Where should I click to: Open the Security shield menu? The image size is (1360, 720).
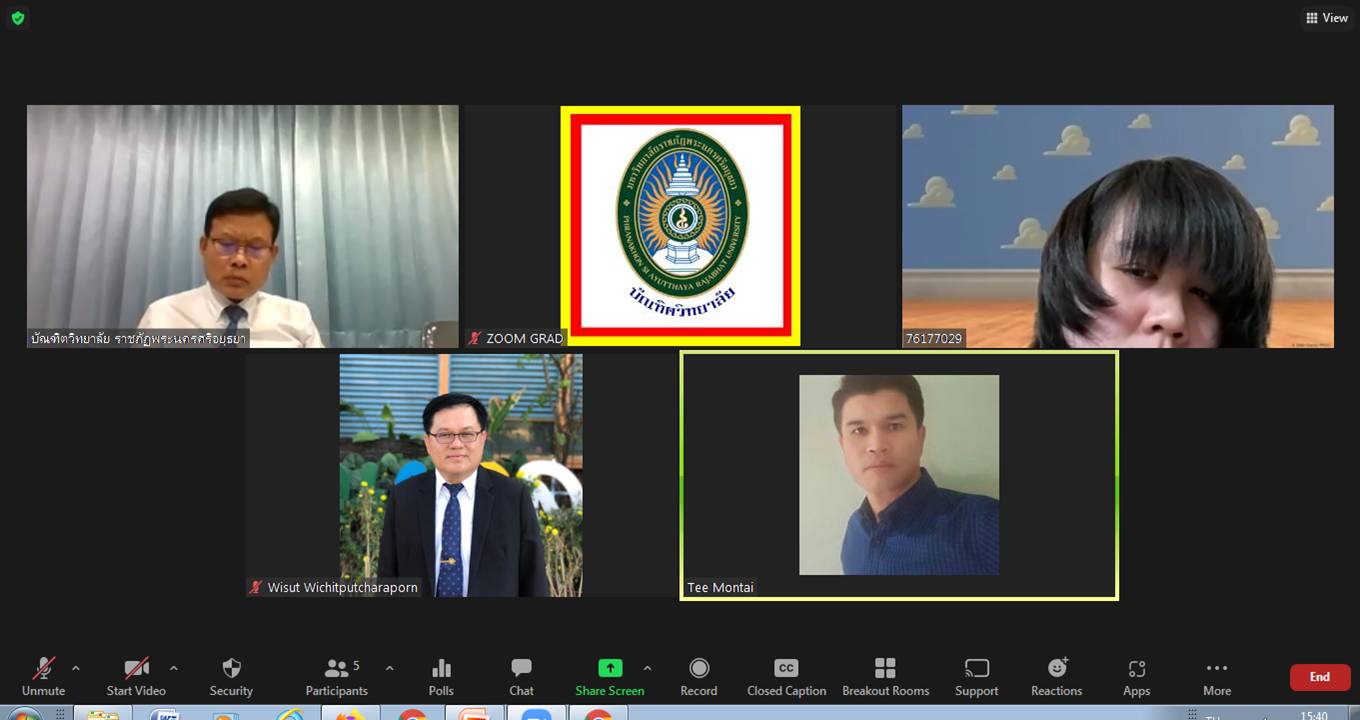[231, 676]
